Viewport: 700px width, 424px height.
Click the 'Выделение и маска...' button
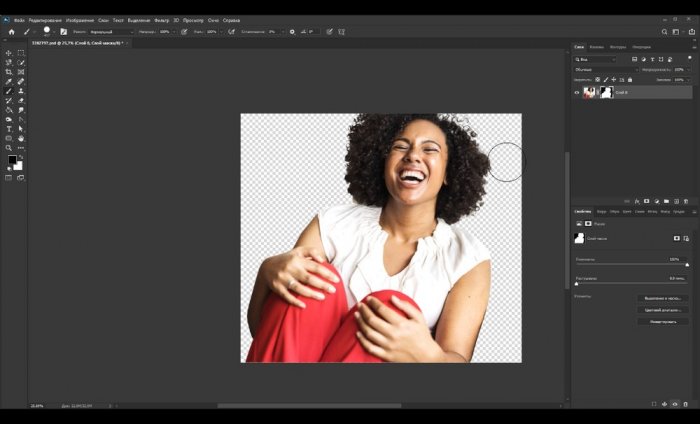point(662,298)
